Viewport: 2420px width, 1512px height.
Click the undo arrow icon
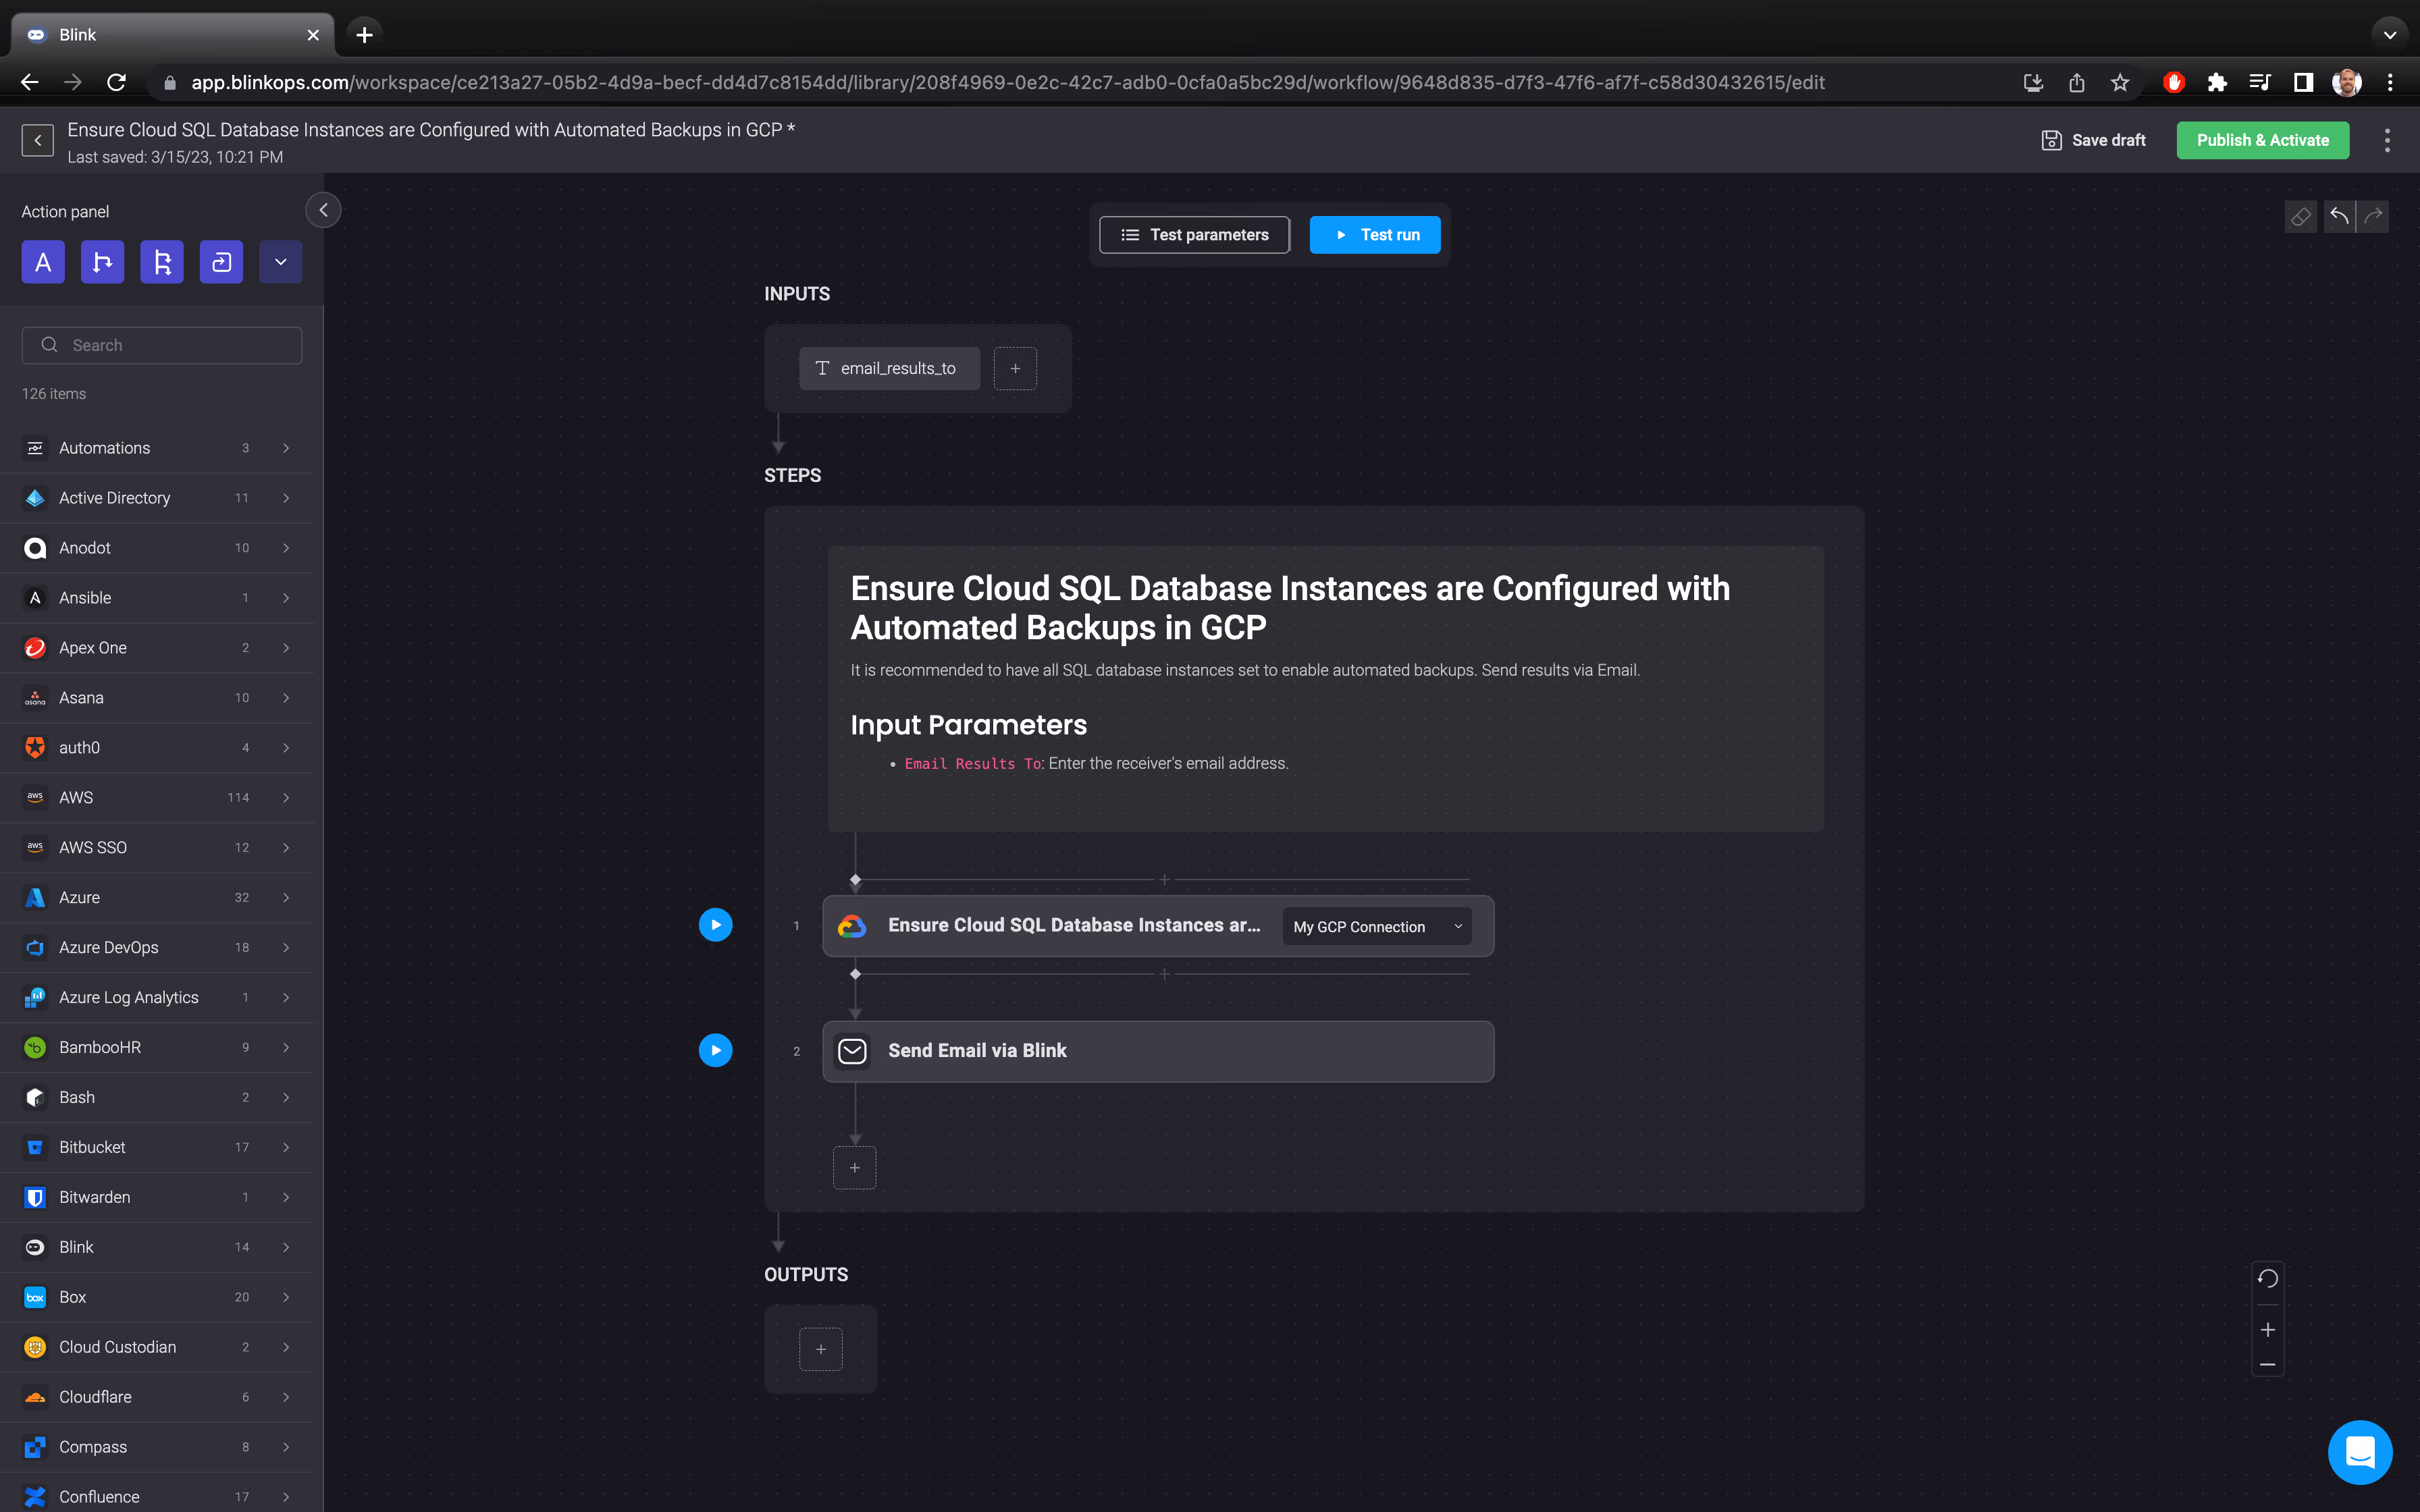coord(2339,216)
